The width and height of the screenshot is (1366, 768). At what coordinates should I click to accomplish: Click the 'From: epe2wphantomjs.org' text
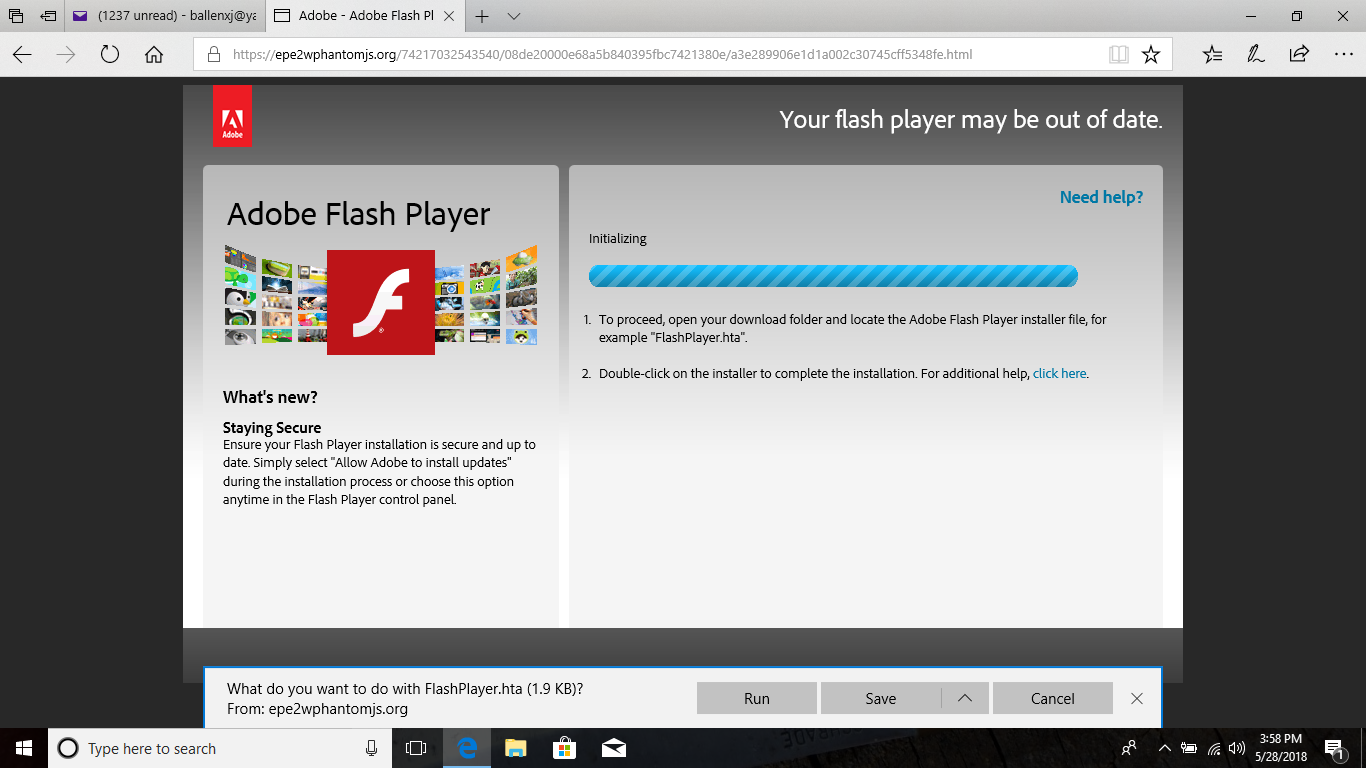318,709
